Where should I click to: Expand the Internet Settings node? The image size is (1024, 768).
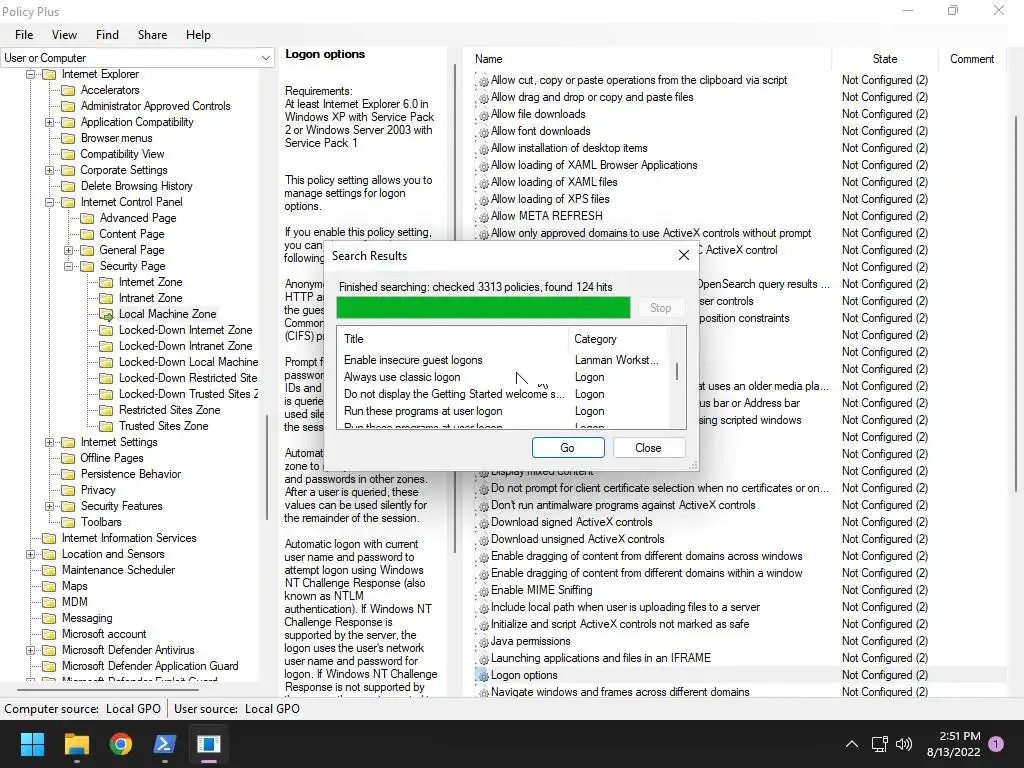click(x=49, y=442)
